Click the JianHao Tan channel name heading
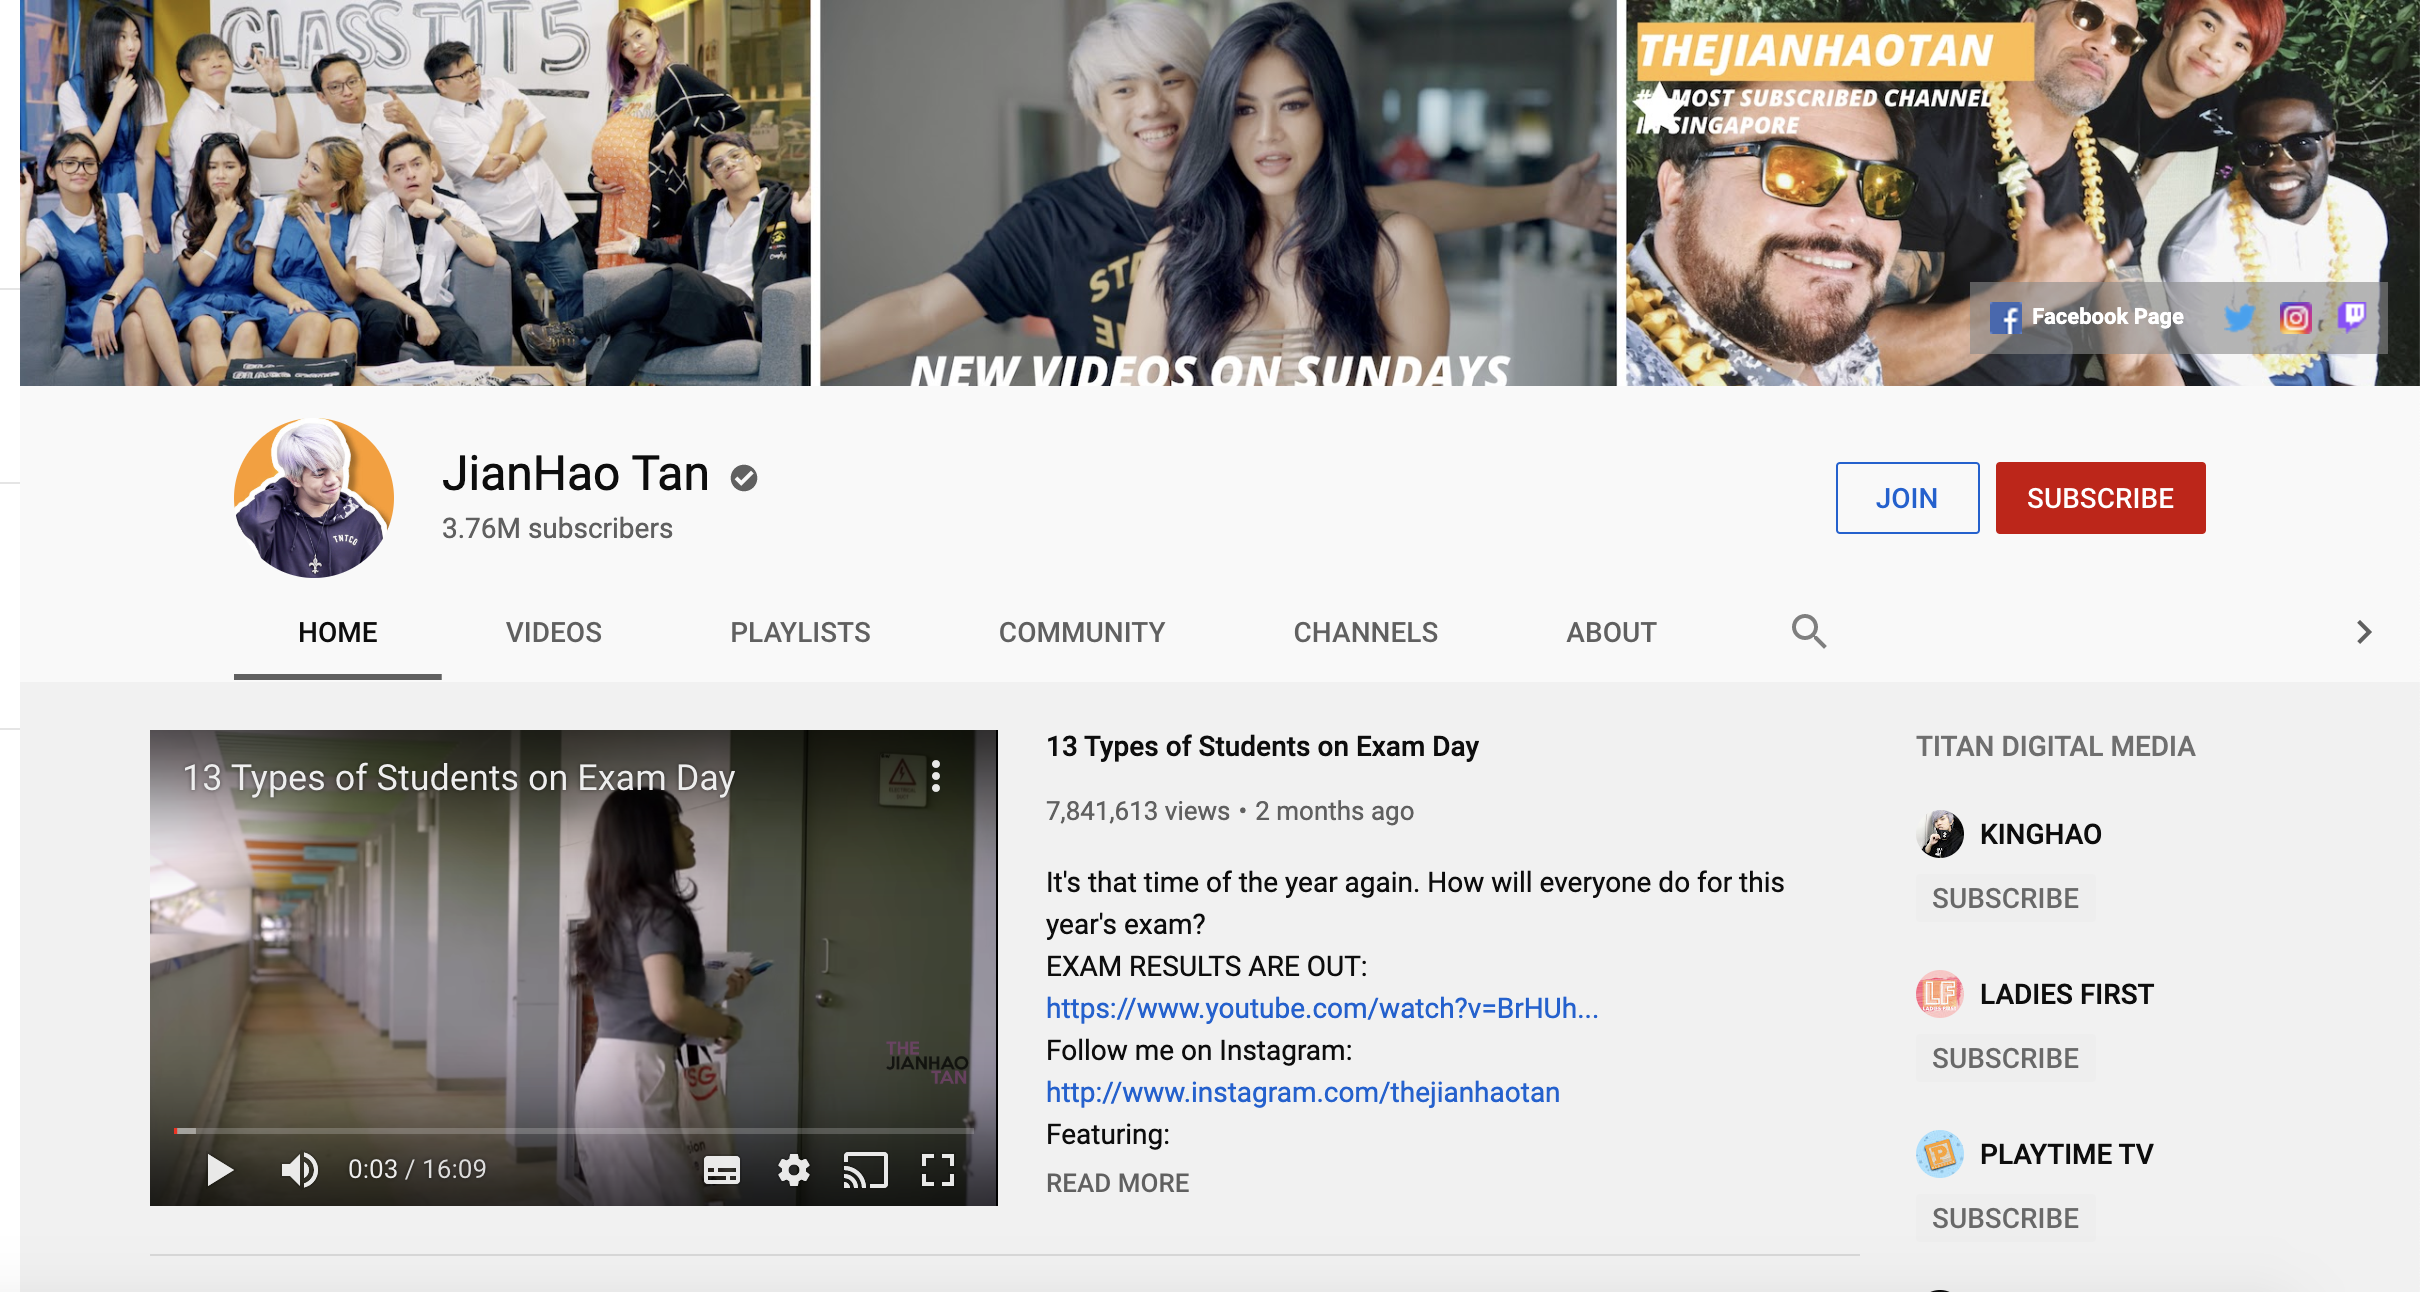 [x=575, y=474]
